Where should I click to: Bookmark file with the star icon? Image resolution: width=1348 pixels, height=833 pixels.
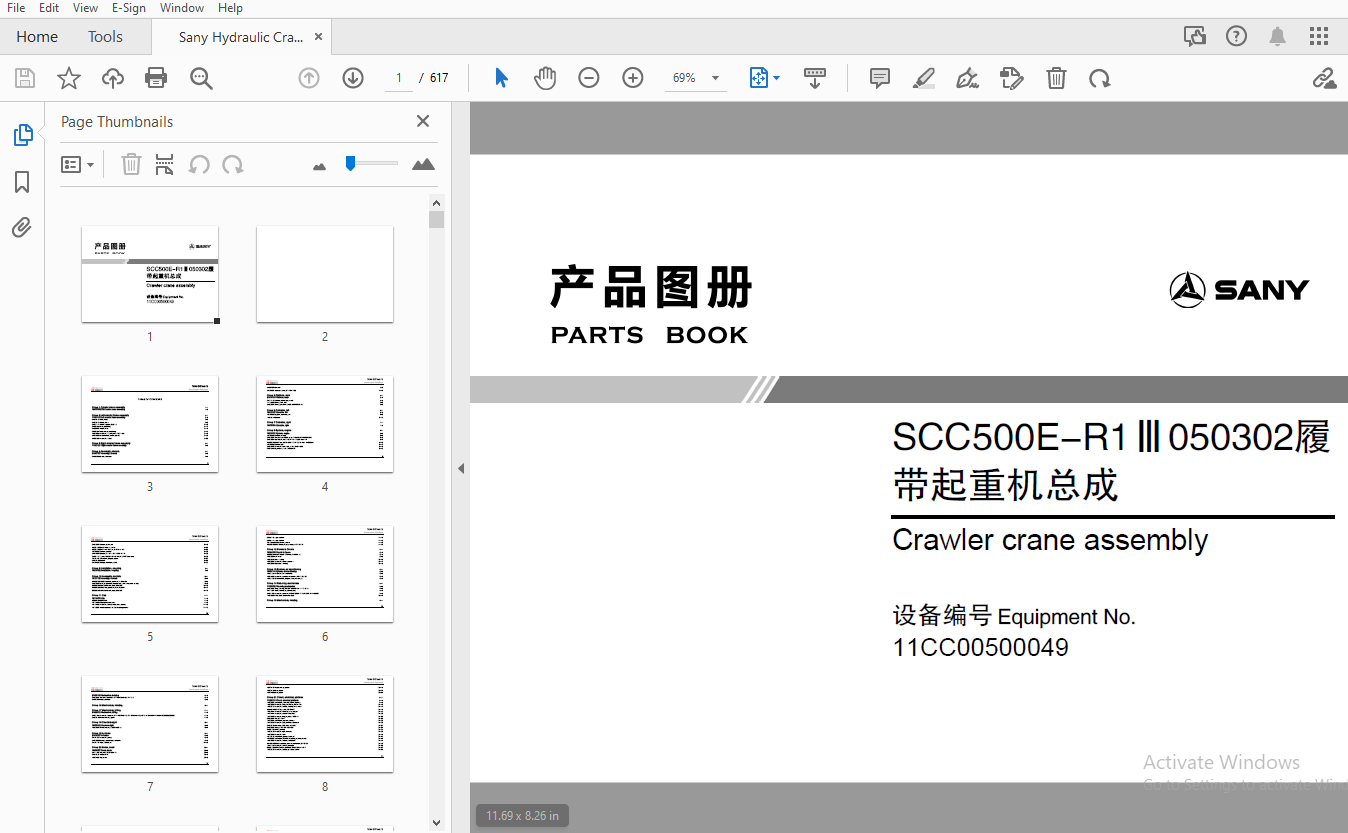[x=69, y=78]
